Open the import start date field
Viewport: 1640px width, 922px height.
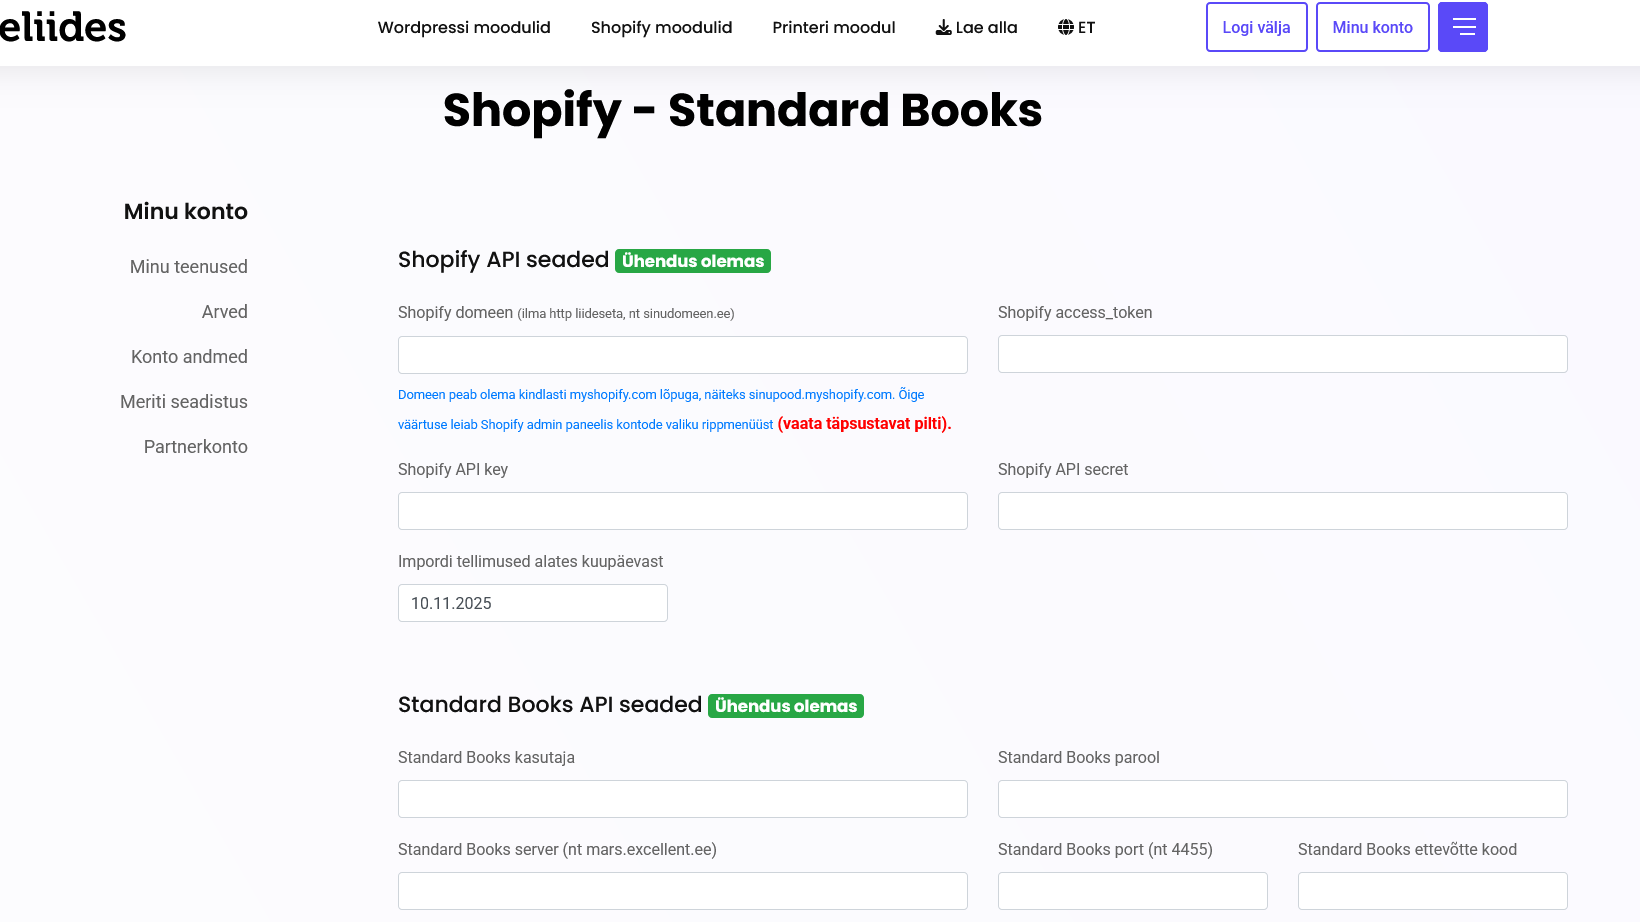532,603
